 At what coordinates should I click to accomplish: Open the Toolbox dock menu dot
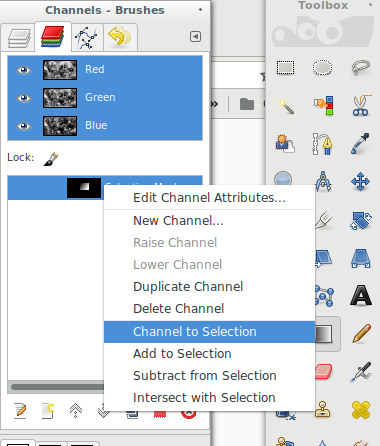(x=370, y=5)
